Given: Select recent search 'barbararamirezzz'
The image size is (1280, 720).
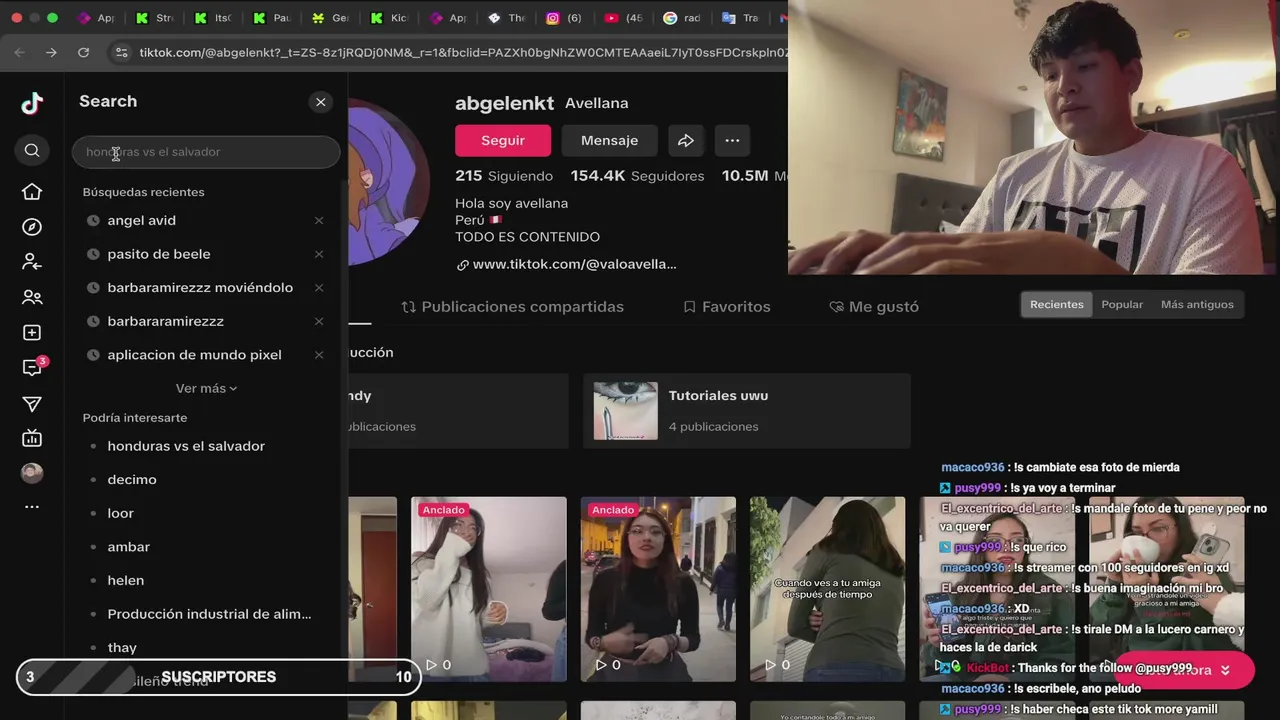Looking at the screenshot, I should [165, 321].
